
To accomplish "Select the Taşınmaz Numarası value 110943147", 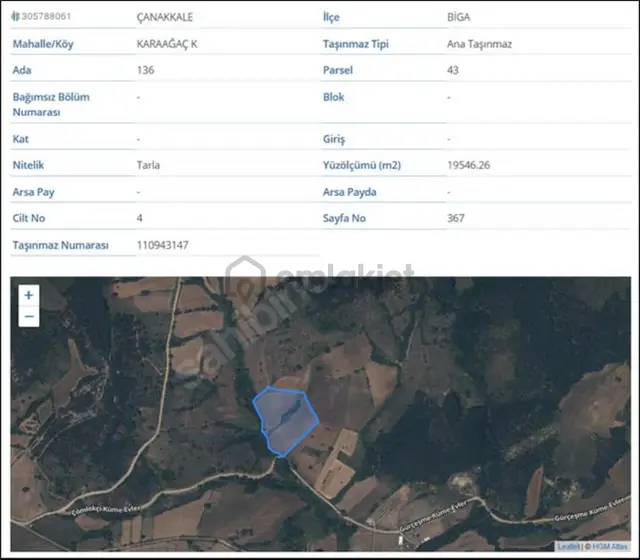I will (162, 245).
